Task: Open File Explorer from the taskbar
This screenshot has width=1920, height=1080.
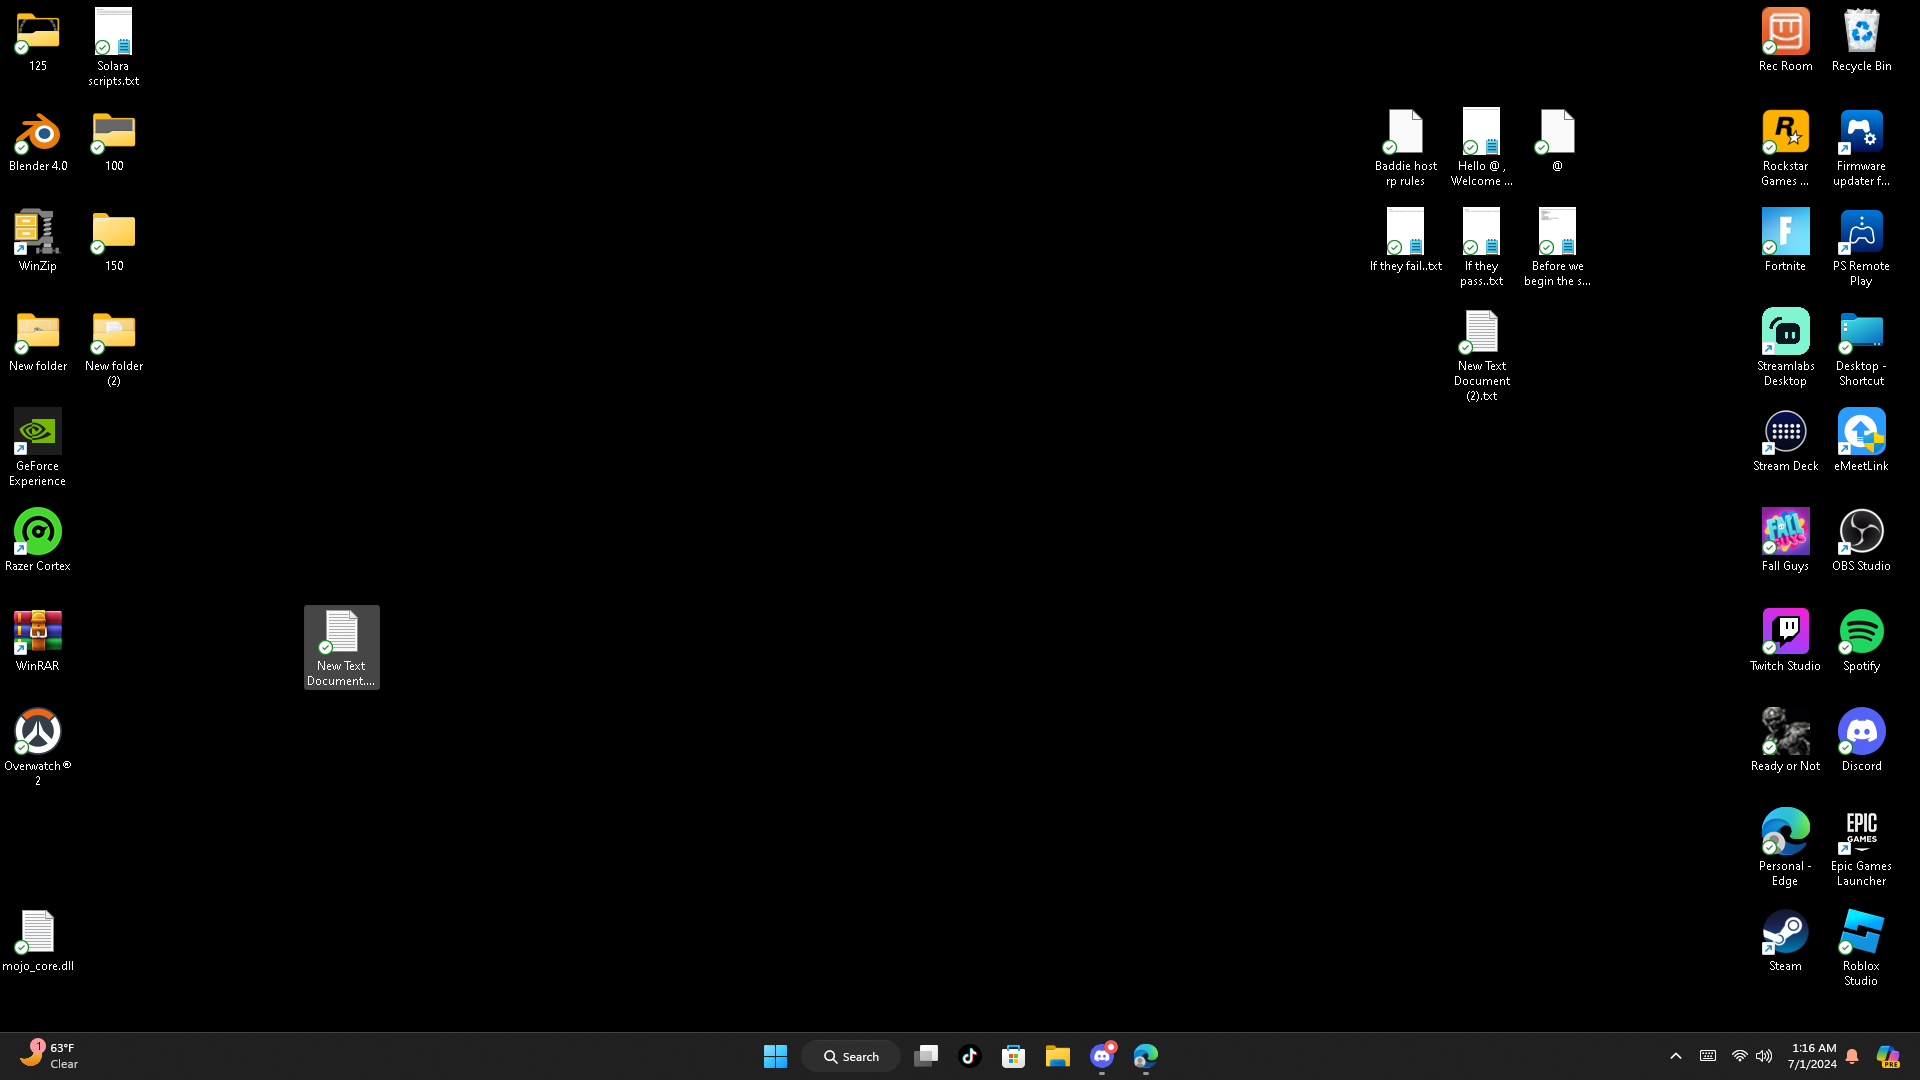Action: 1058,1056
